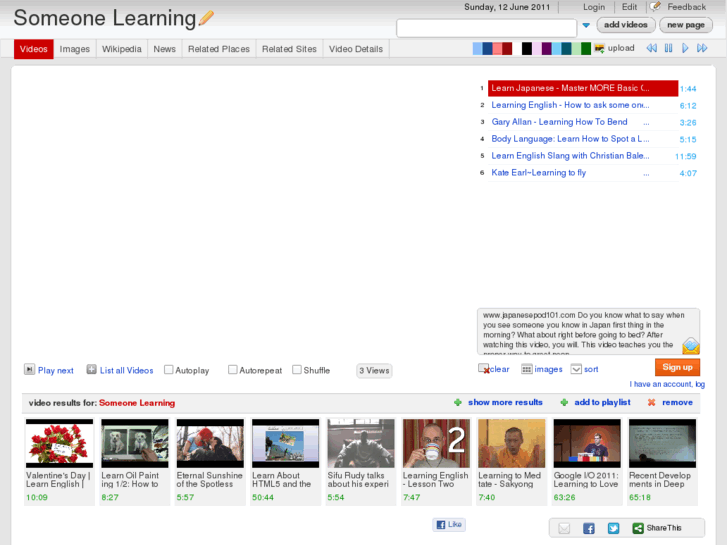The width and height of the screenshot is (727, 545).
Task: Open the Valentine's Day Learn English thumbnail
Action: click(x=59, y=443)
